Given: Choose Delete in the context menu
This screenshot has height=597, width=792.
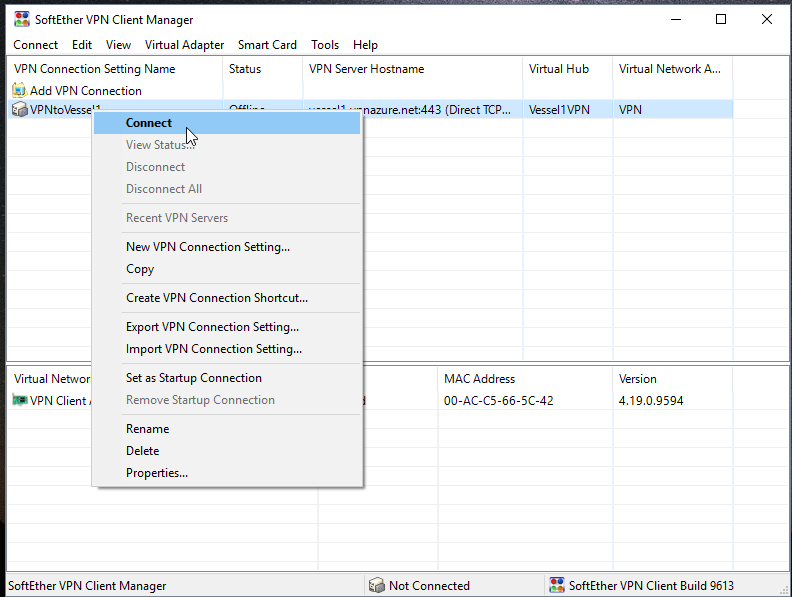Looking at the screenshot, I should coord(227,451).
